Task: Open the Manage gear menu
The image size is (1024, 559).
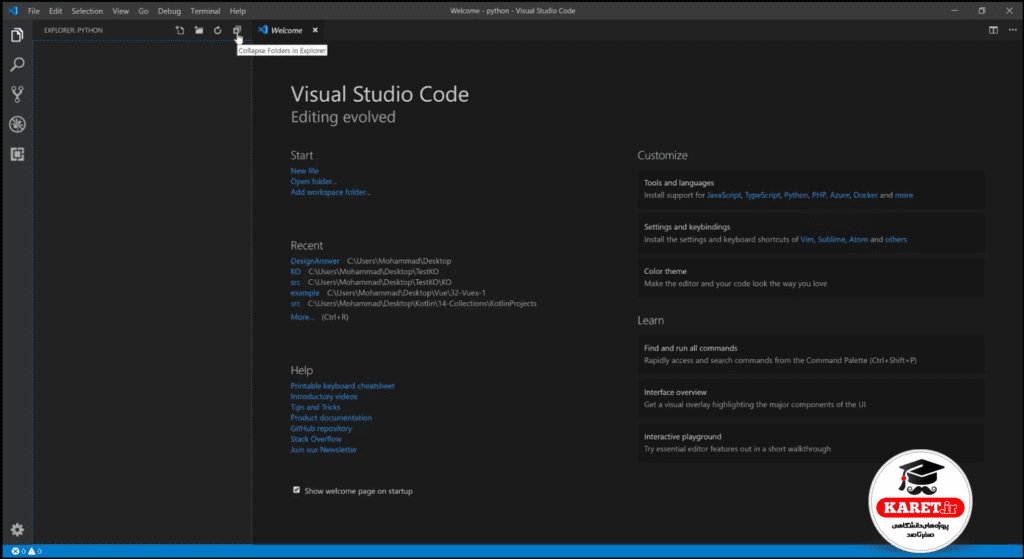Action: click(17, 530)
